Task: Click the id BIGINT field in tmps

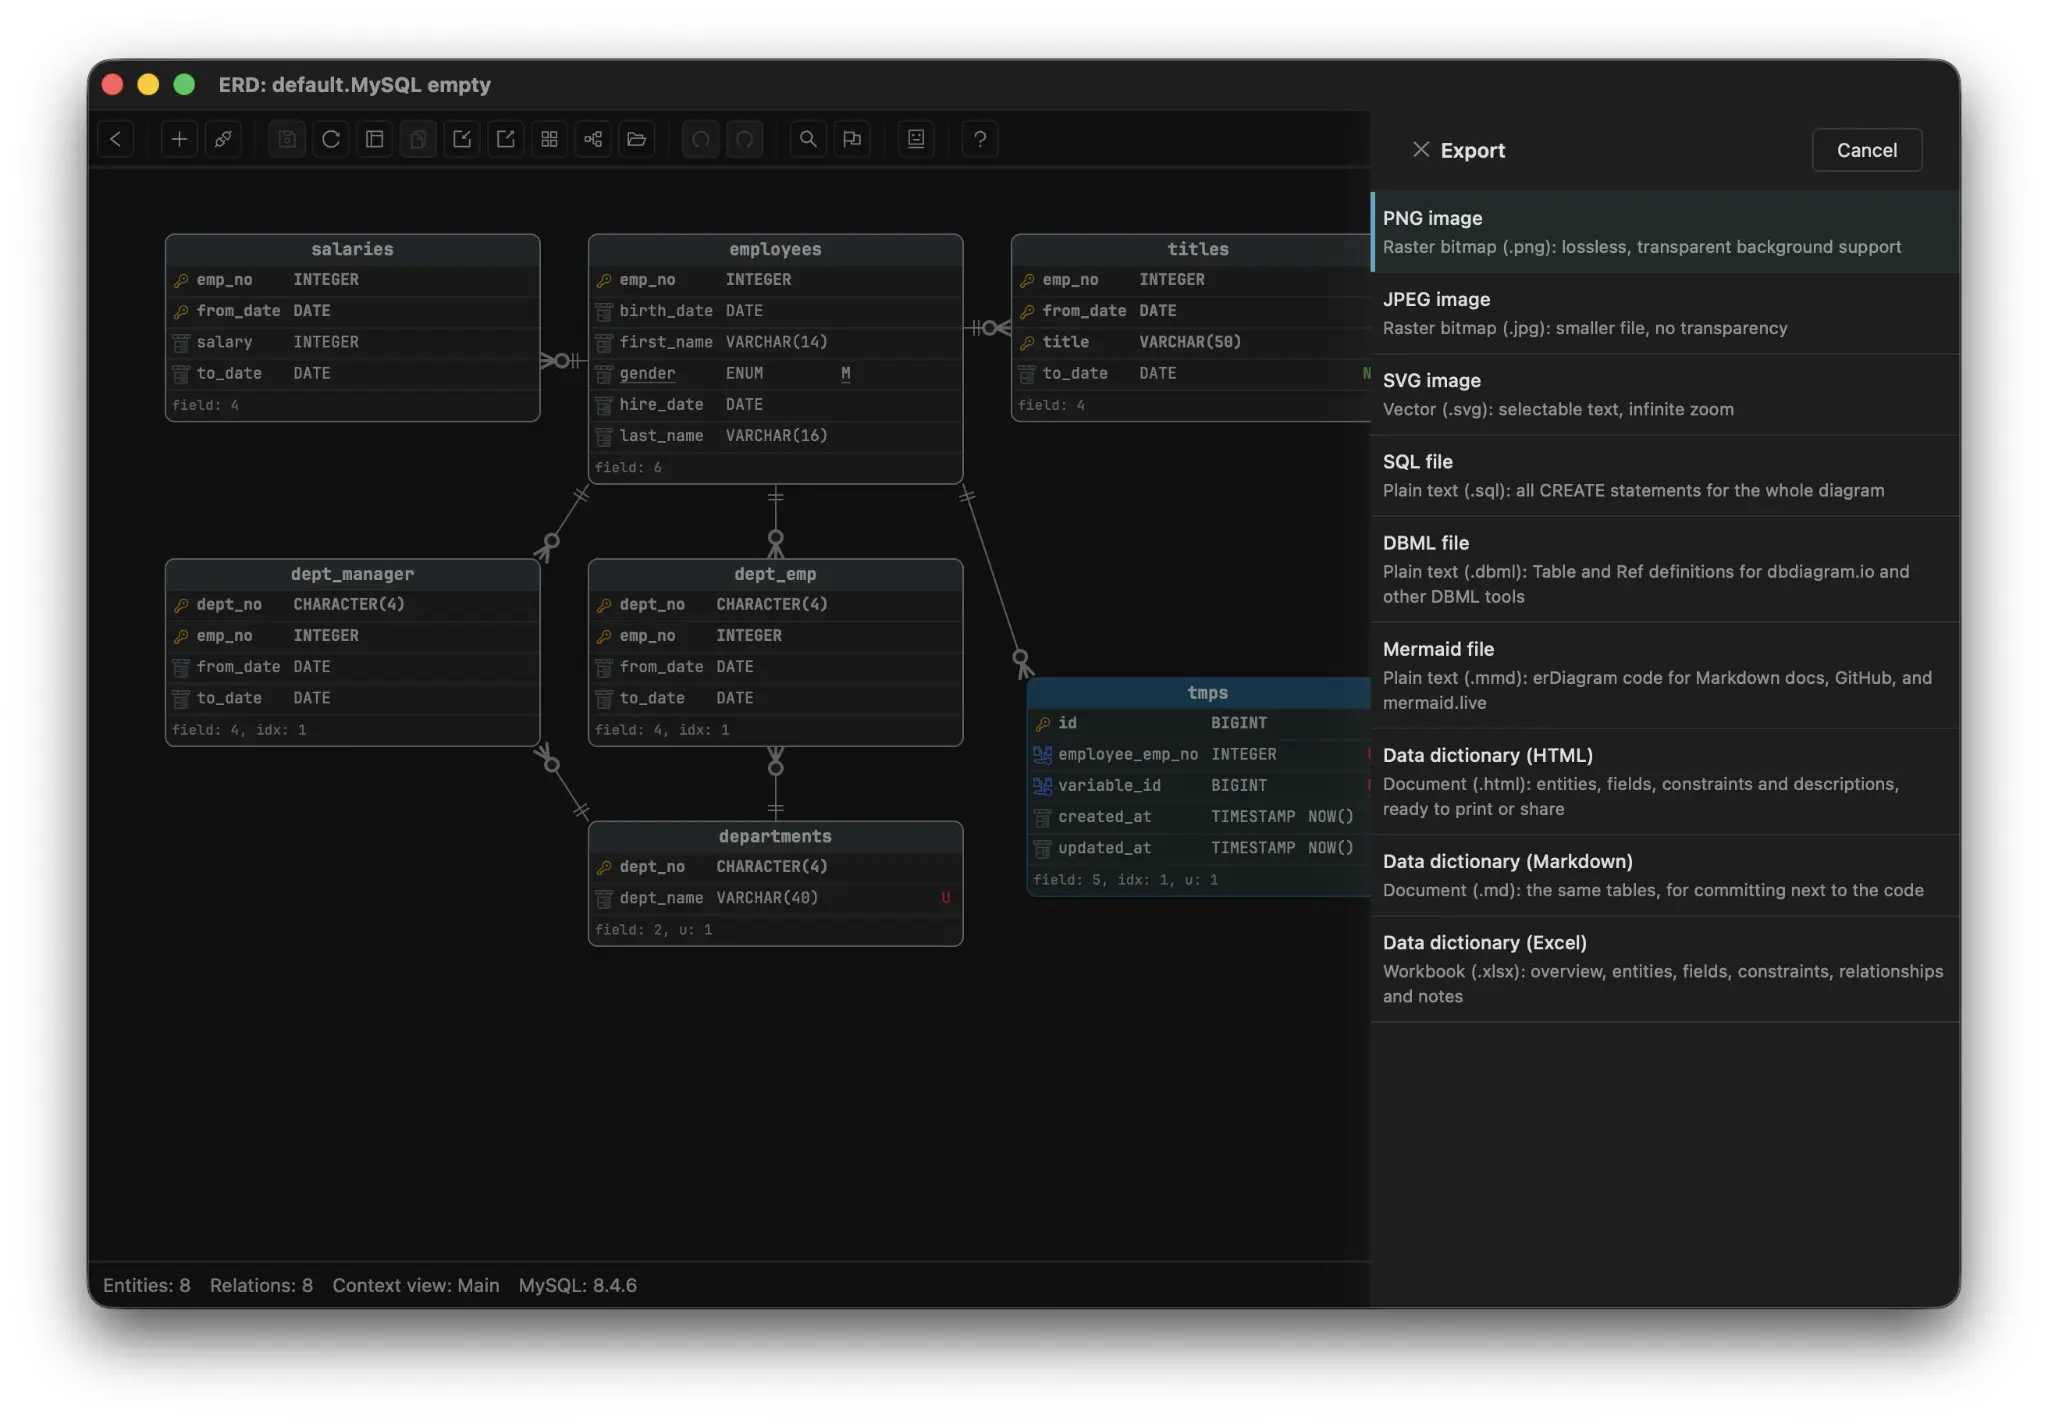Action: tap(1200, 723)
